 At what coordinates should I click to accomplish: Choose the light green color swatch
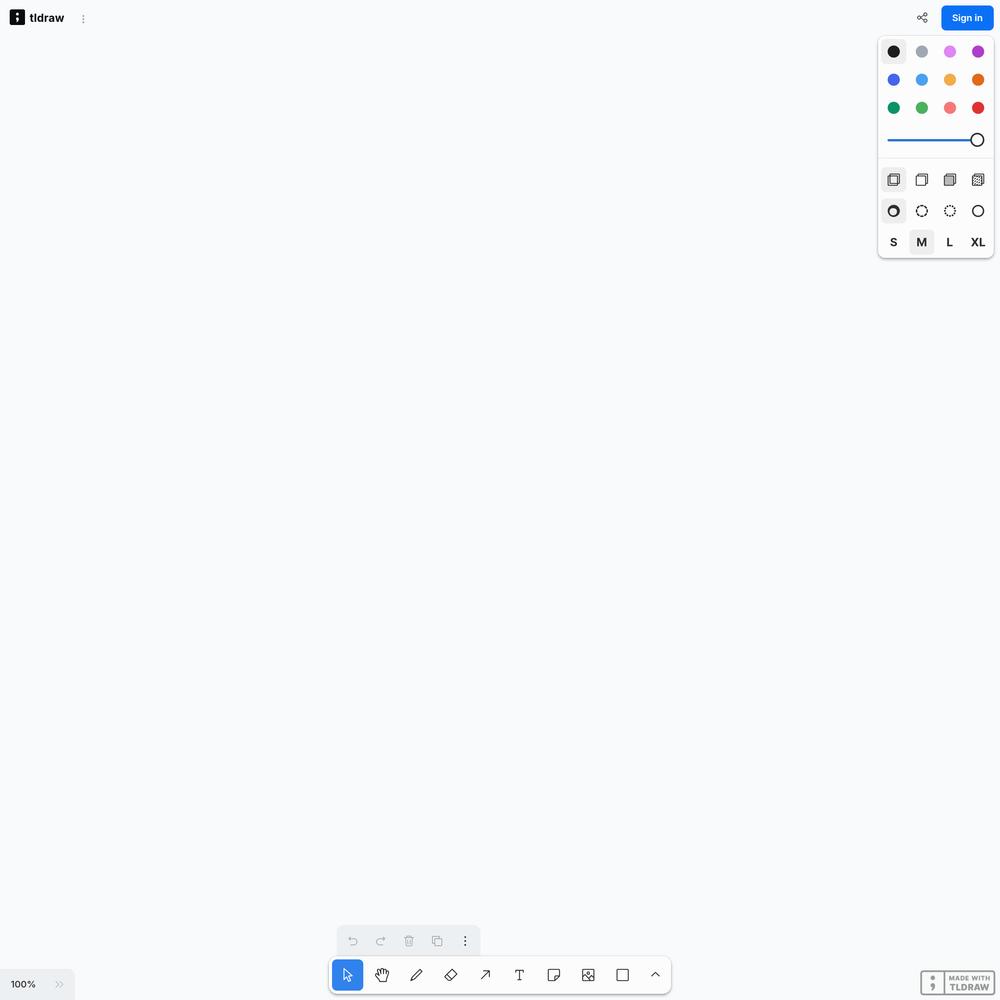click(x=922, y=108)
